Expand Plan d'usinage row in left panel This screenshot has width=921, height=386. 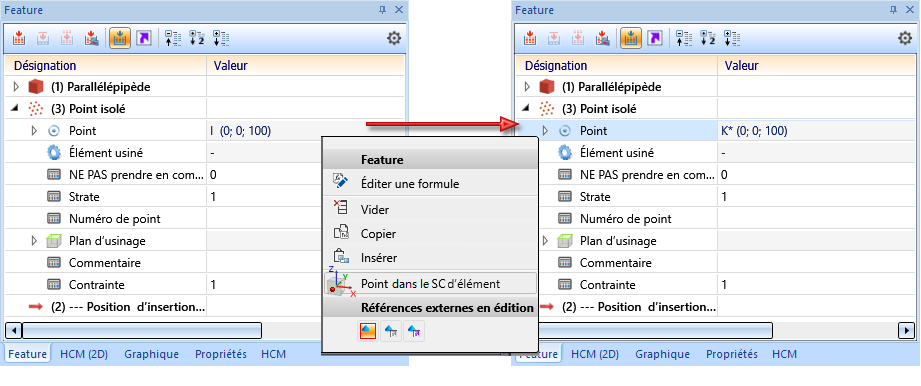(x=34, y=241)
